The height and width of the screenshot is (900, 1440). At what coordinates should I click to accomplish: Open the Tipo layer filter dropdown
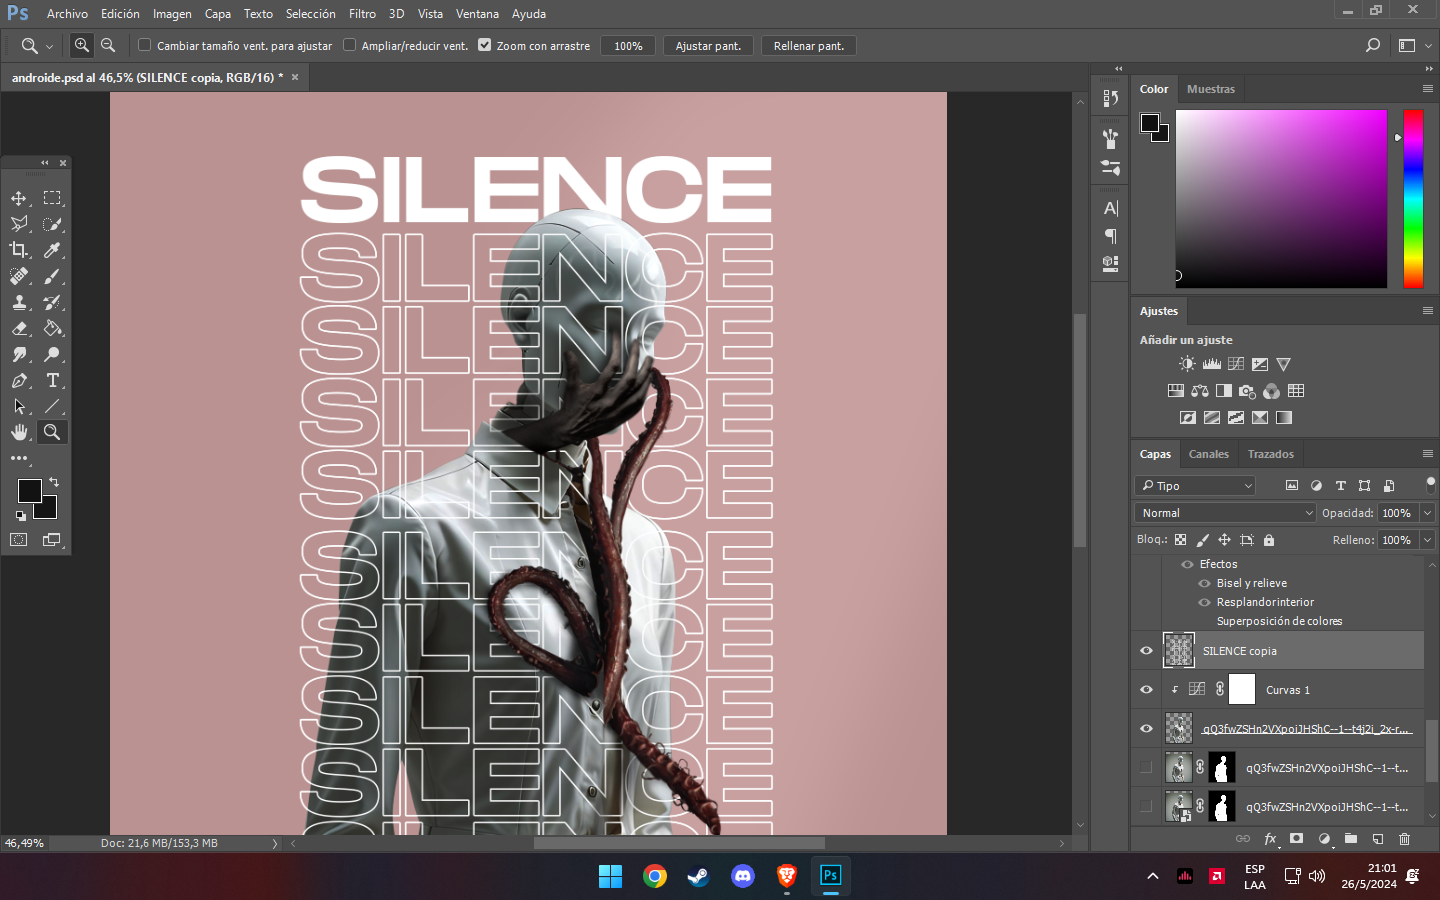[1195, 486]
